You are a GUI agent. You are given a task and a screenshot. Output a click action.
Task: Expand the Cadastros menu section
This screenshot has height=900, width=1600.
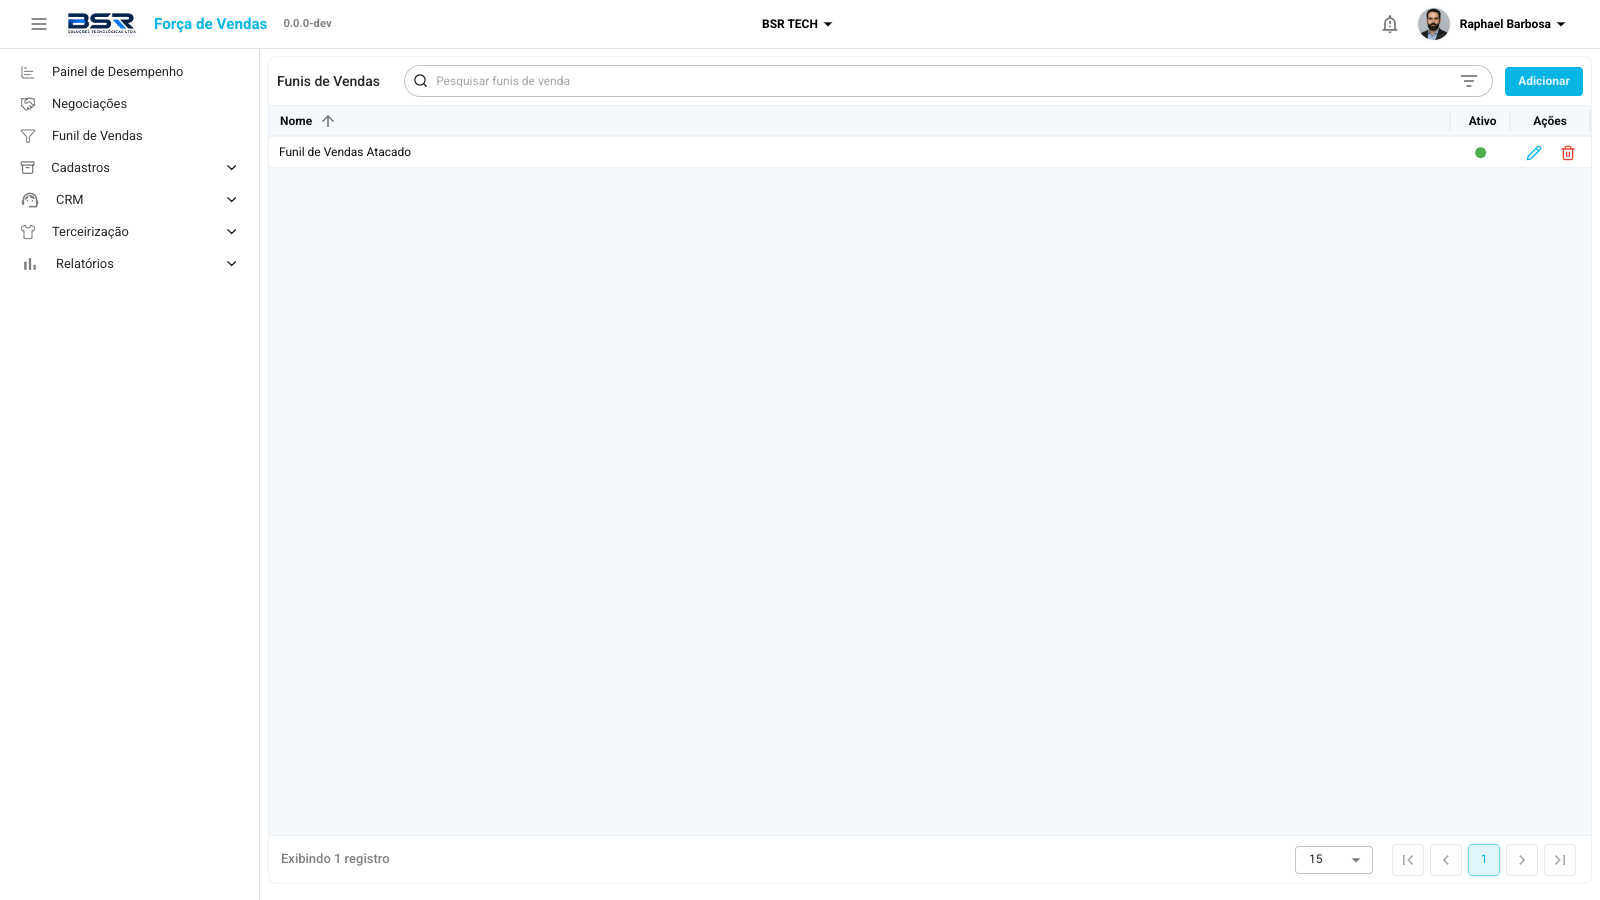click(129, 168)
